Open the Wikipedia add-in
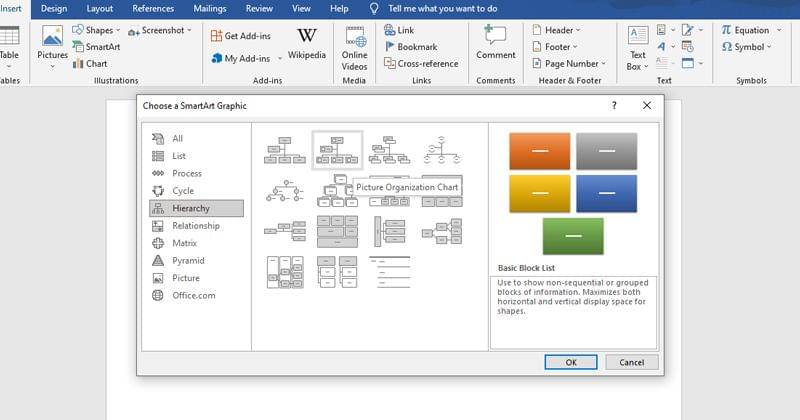The width and height of the screenshot is (800, 420). (x=307, y=42)
